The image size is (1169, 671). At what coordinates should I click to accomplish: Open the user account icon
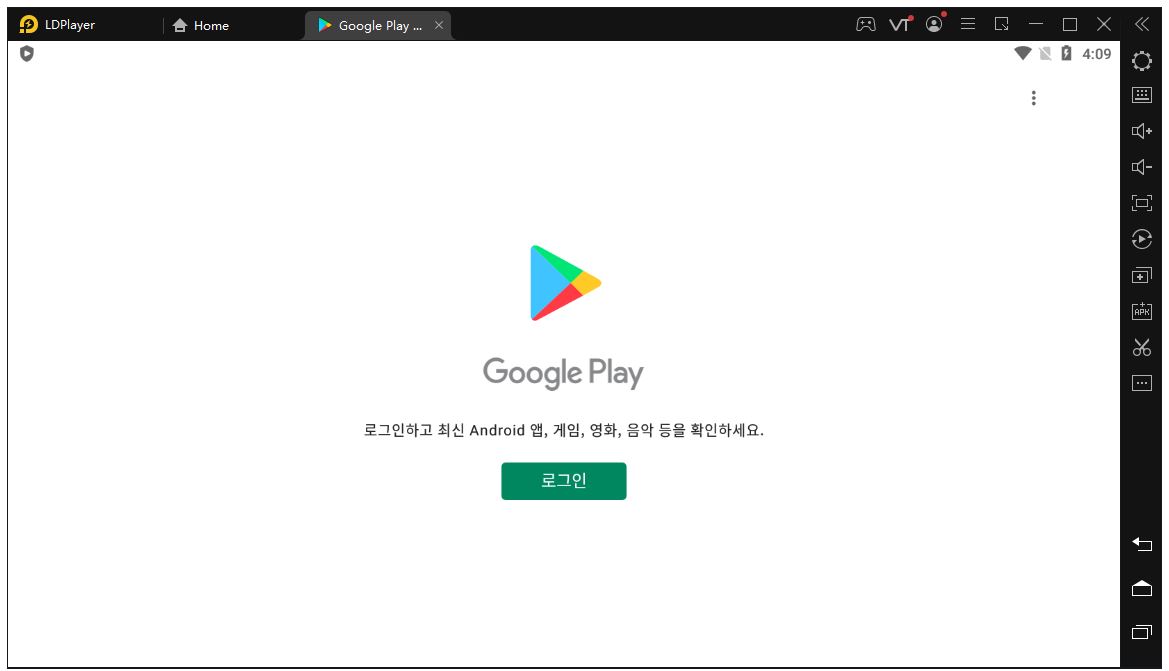[934, 25]
